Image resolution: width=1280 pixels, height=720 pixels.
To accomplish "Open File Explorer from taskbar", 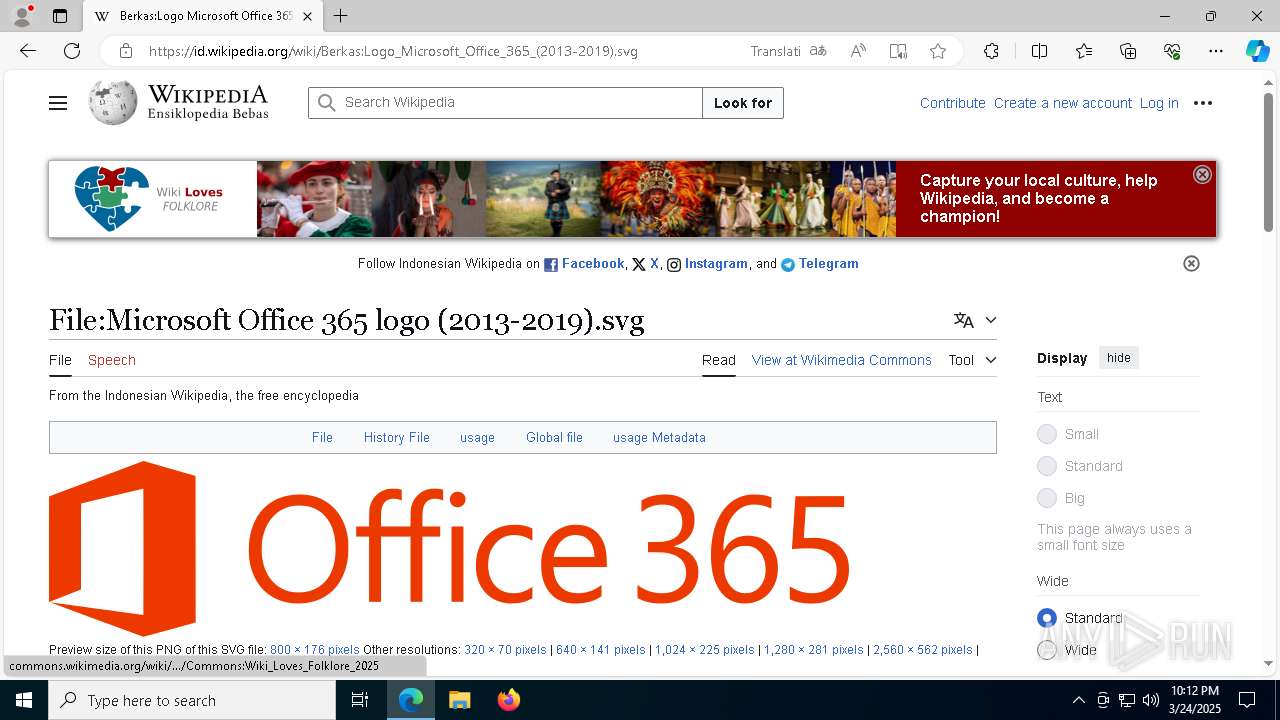I will point(459,700).
